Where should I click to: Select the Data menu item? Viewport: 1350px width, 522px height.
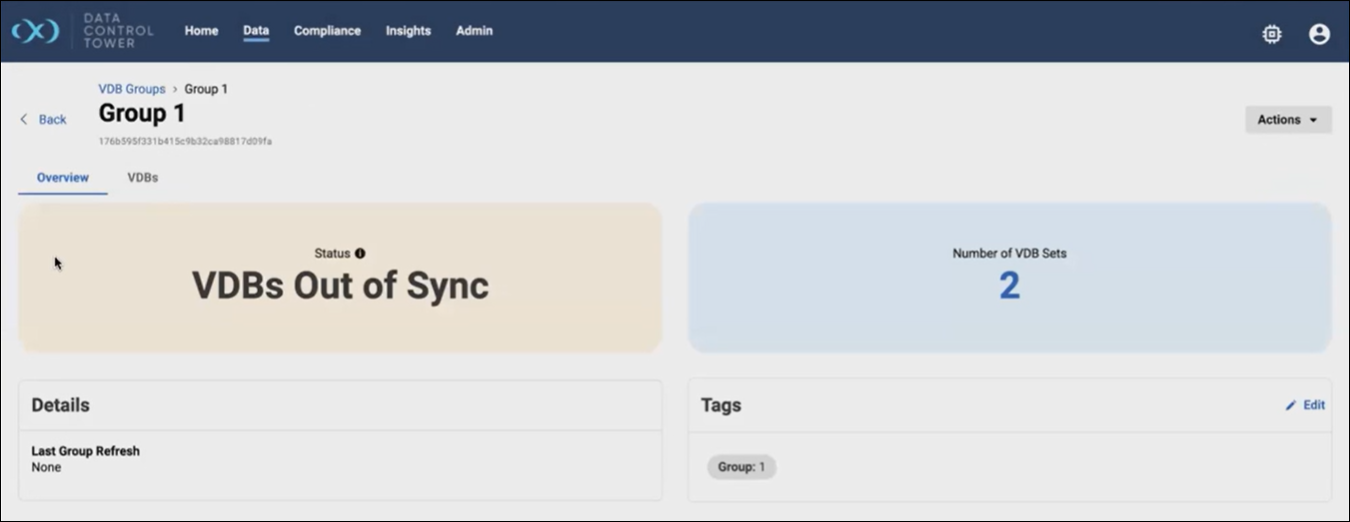[256, 31]
